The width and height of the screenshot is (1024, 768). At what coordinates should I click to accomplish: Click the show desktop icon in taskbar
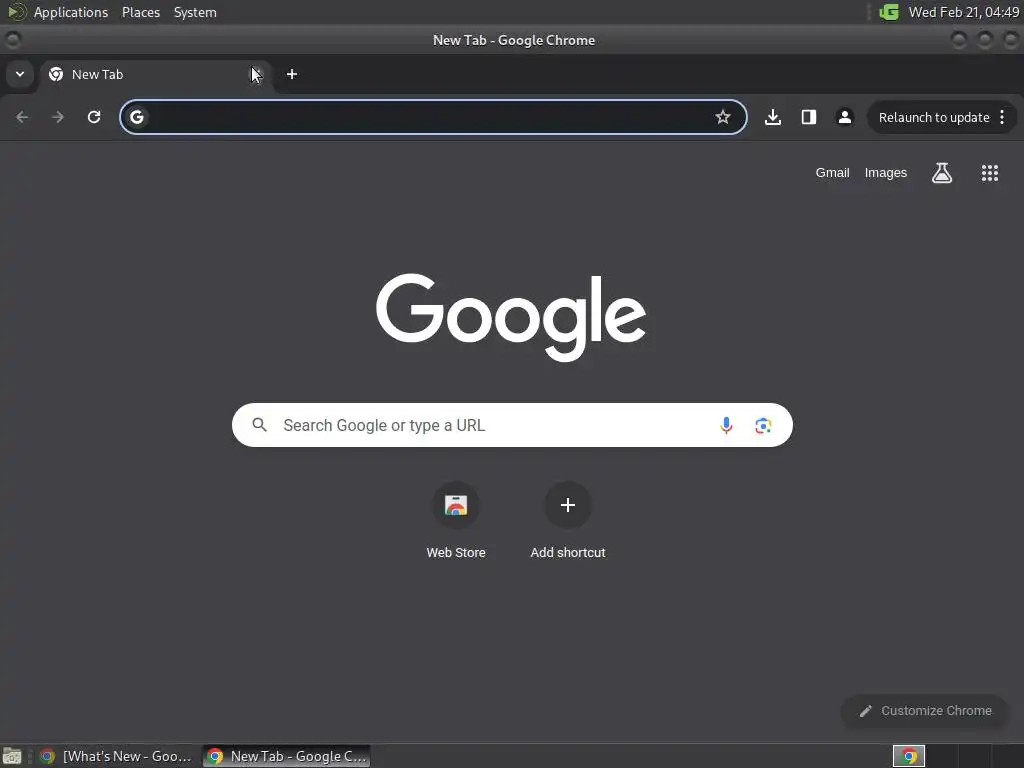tap(12, 756)
